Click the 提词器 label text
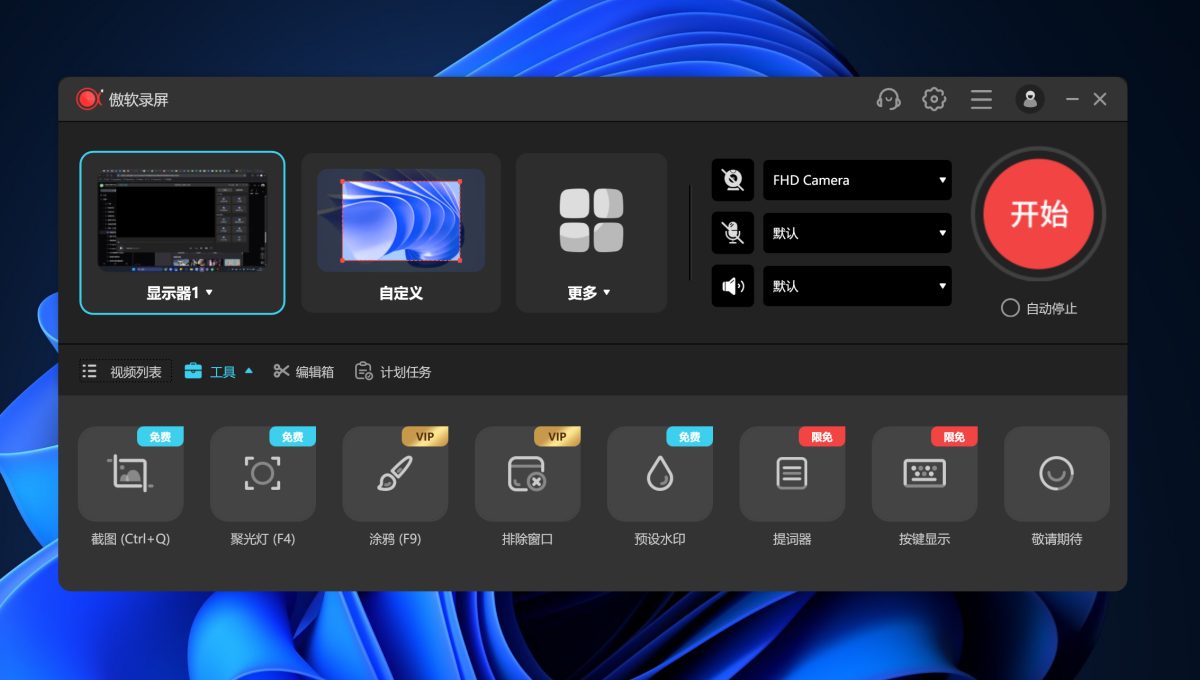Viewport: 1200px width, 680px height. pyautogui.click(x=792, y=539)
